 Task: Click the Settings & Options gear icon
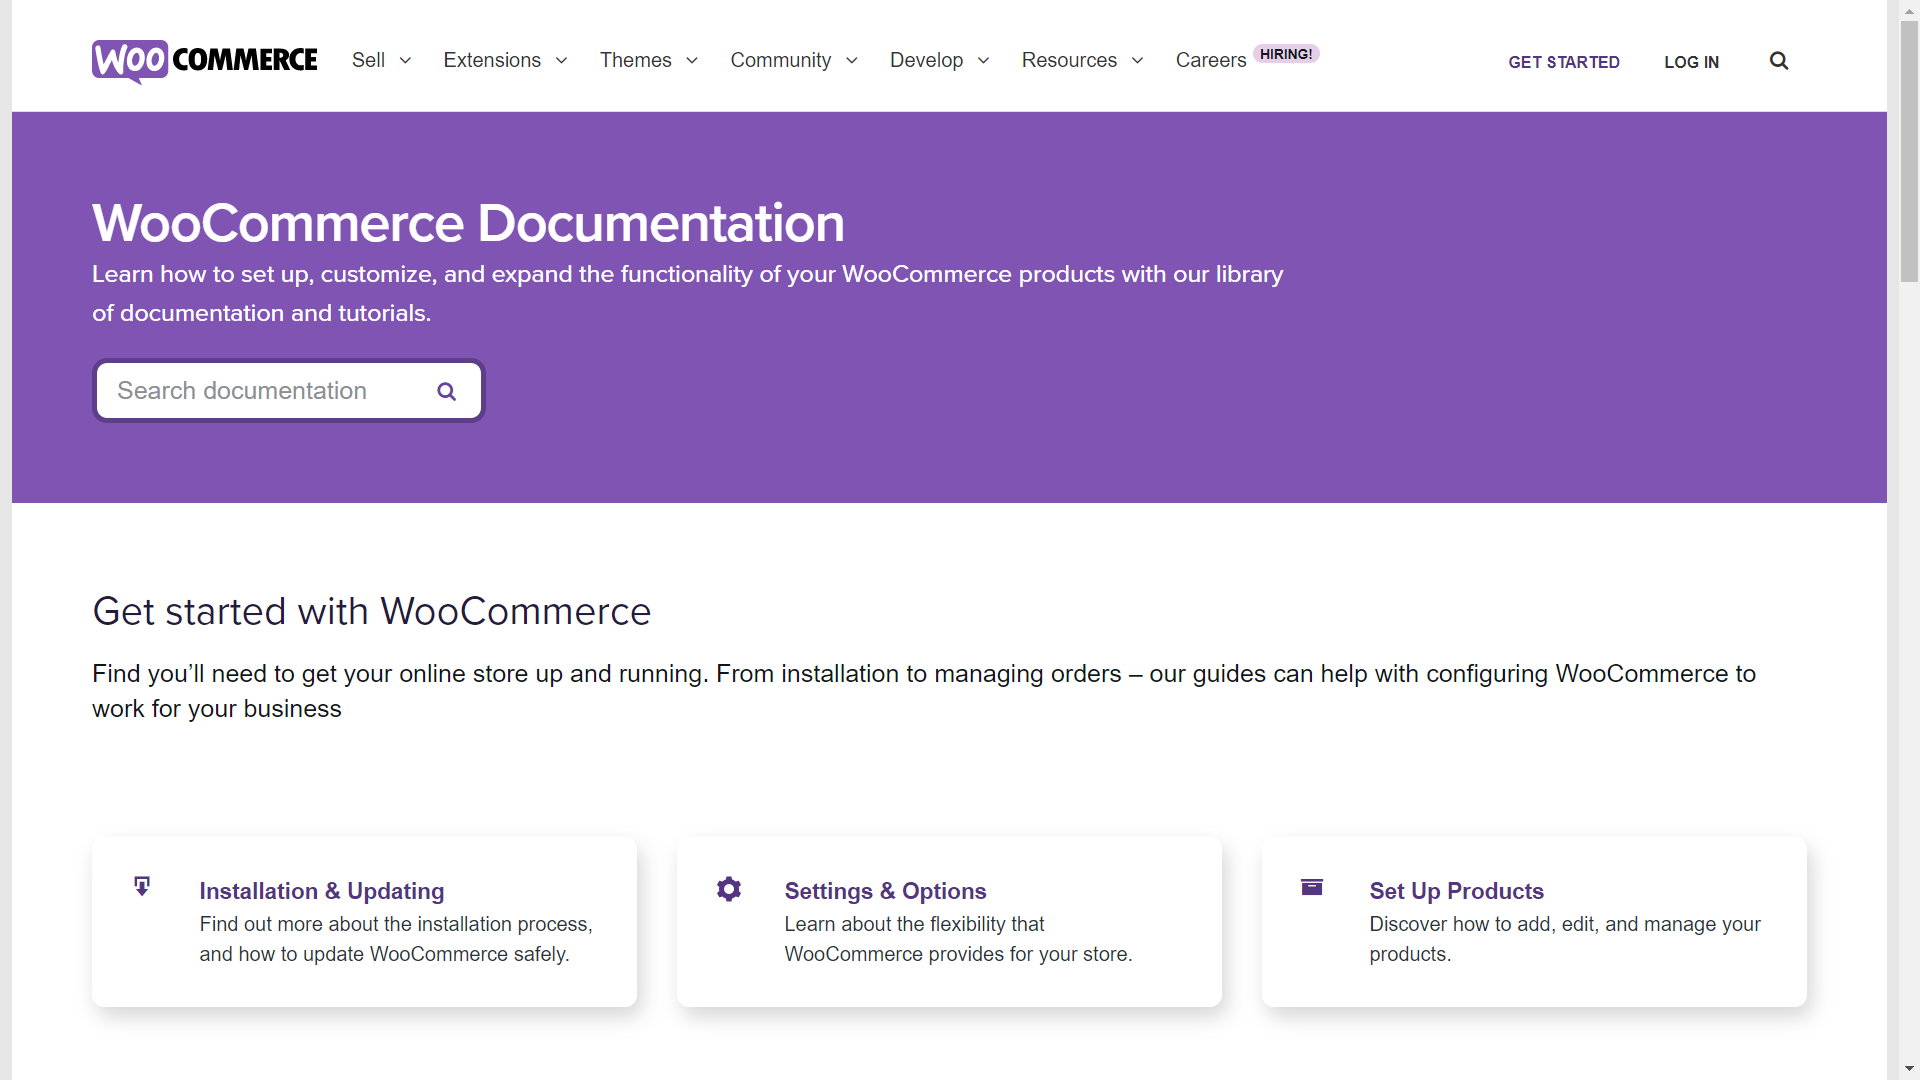pyautogui.click(x=729, y=889)
